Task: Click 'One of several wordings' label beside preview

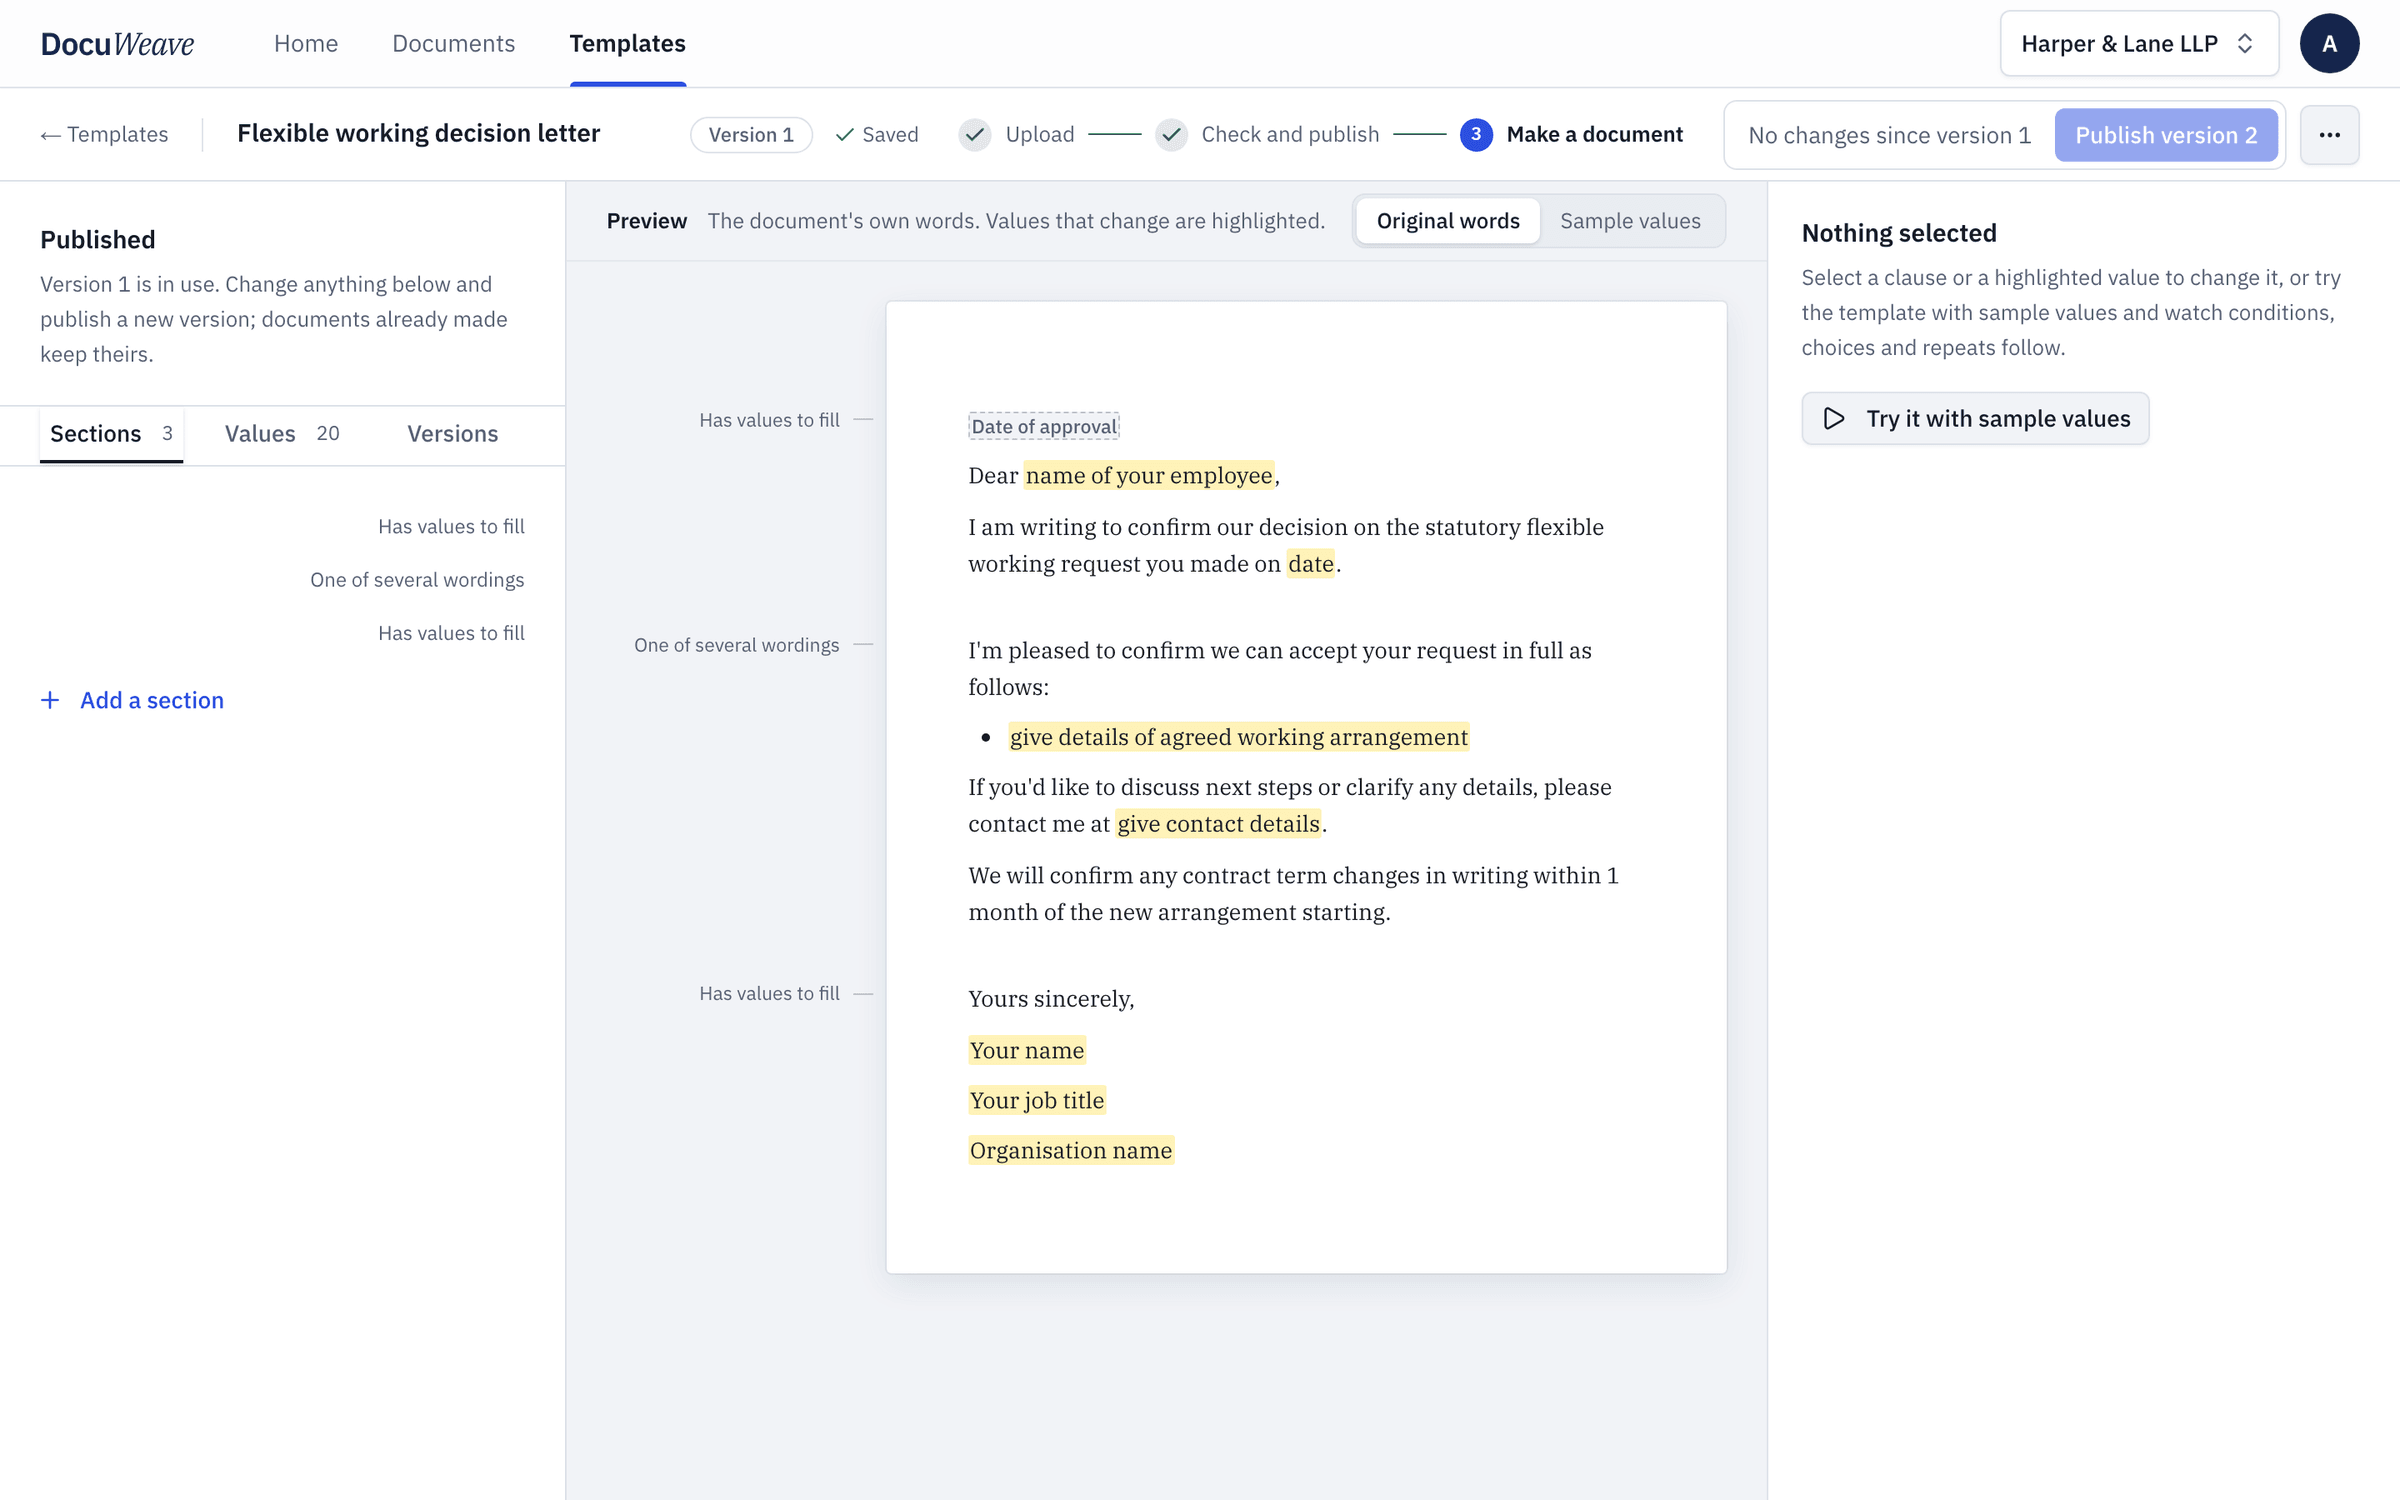Action: click(736, 645)
